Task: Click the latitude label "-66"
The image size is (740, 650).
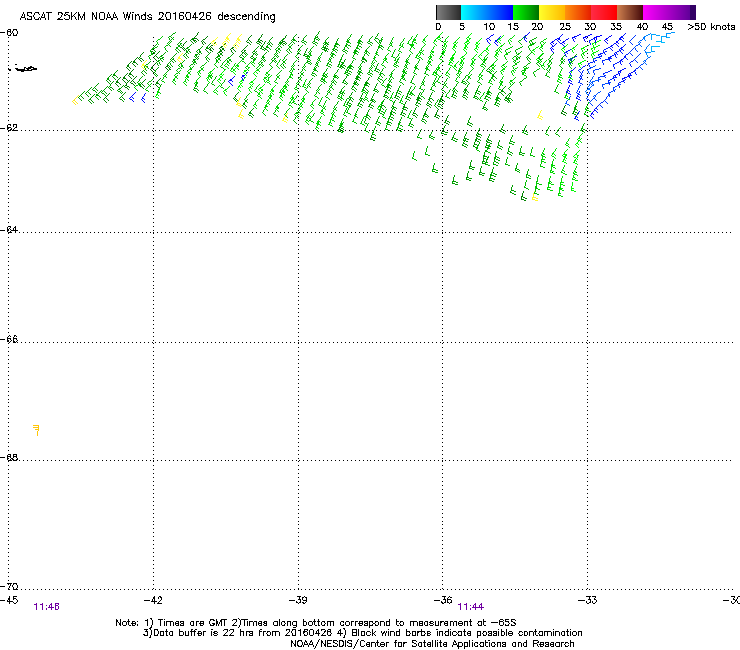Action: 9,340
